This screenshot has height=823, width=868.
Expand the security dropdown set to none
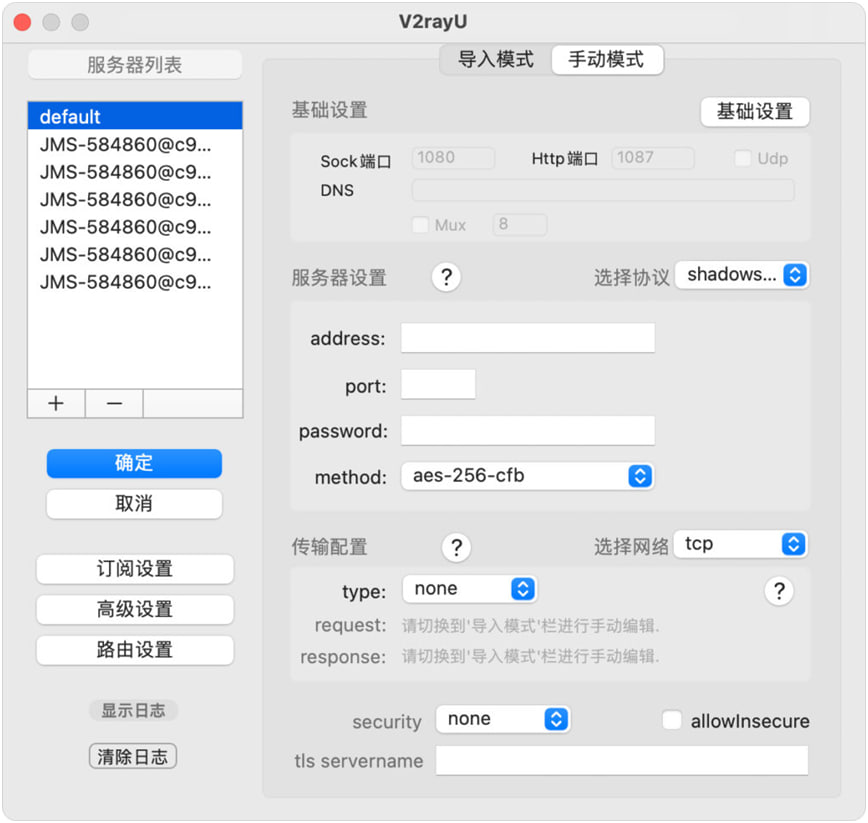click(503, 719)
